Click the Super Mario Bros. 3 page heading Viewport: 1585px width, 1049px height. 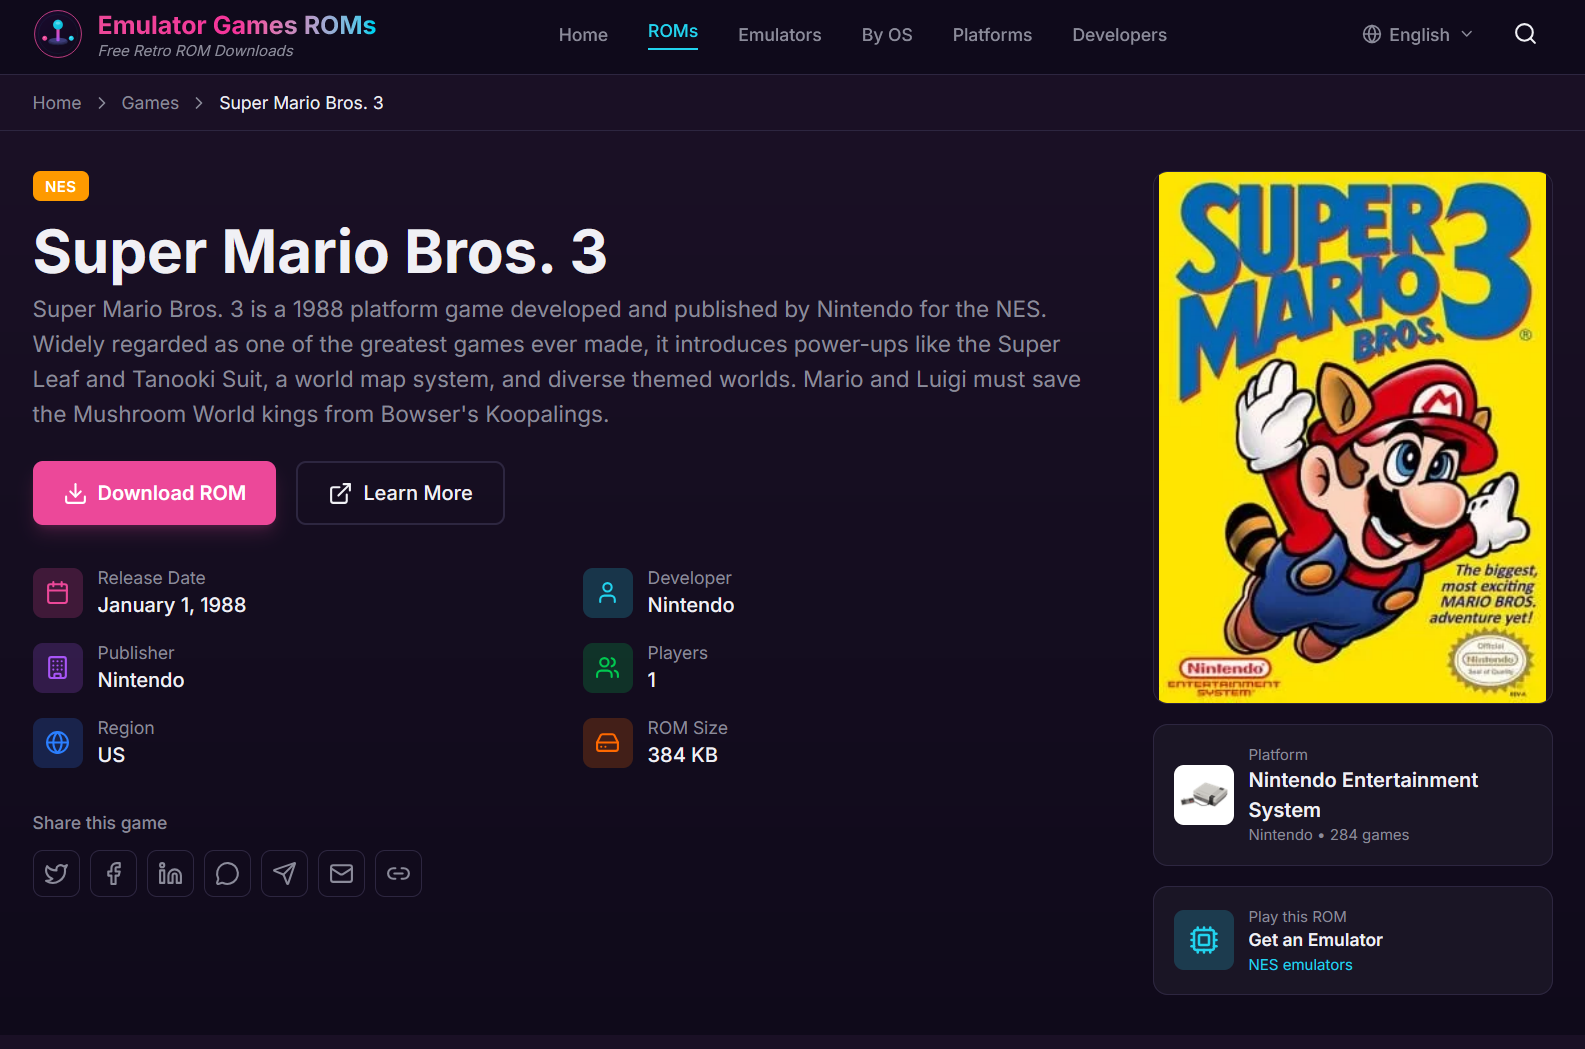pos(320,251)
